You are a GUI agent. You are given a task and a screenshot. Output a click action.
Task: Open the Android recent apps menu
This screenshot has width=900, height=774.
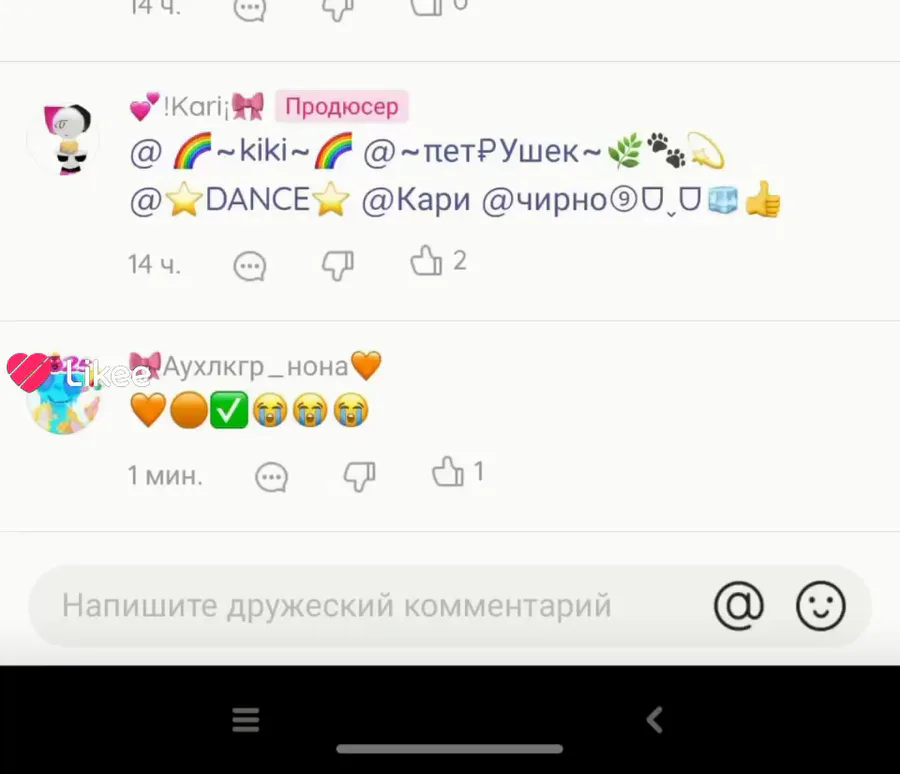pyautogui.click(x=246, y=719)
